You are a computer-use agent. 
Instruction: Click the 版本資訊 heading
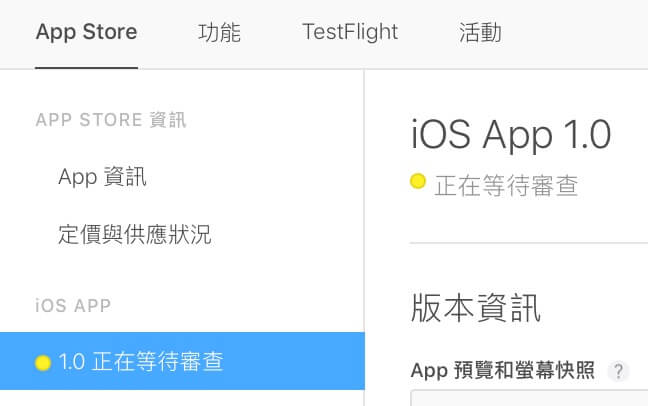[476, 308]
